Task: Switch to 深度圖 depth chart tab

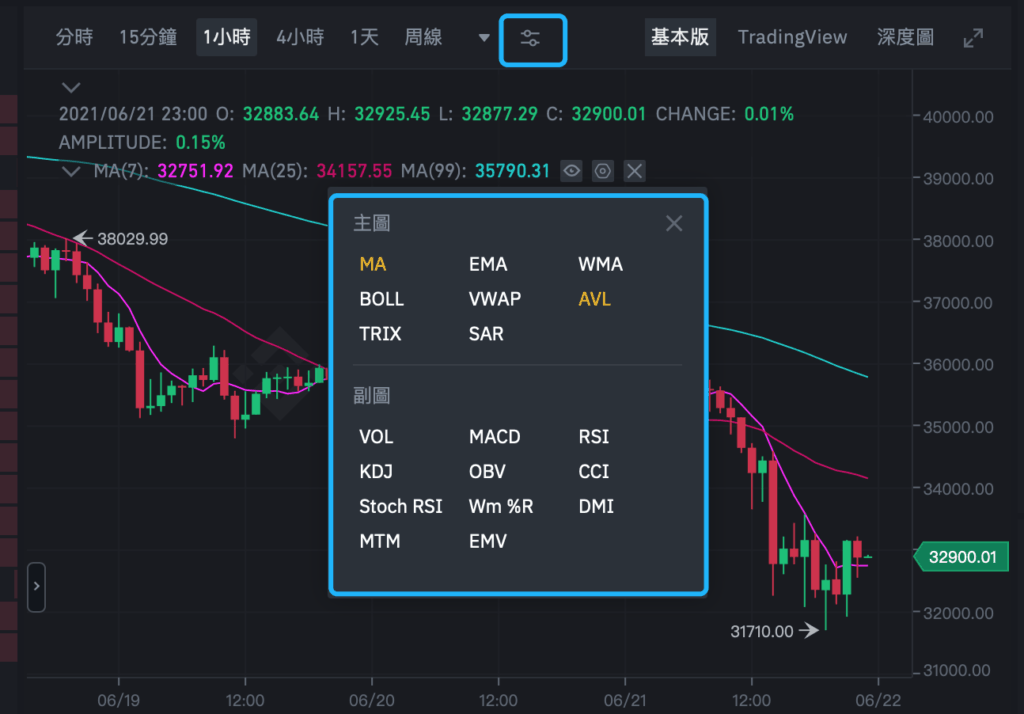Action: pyautogui.click(x=905, y=38)
